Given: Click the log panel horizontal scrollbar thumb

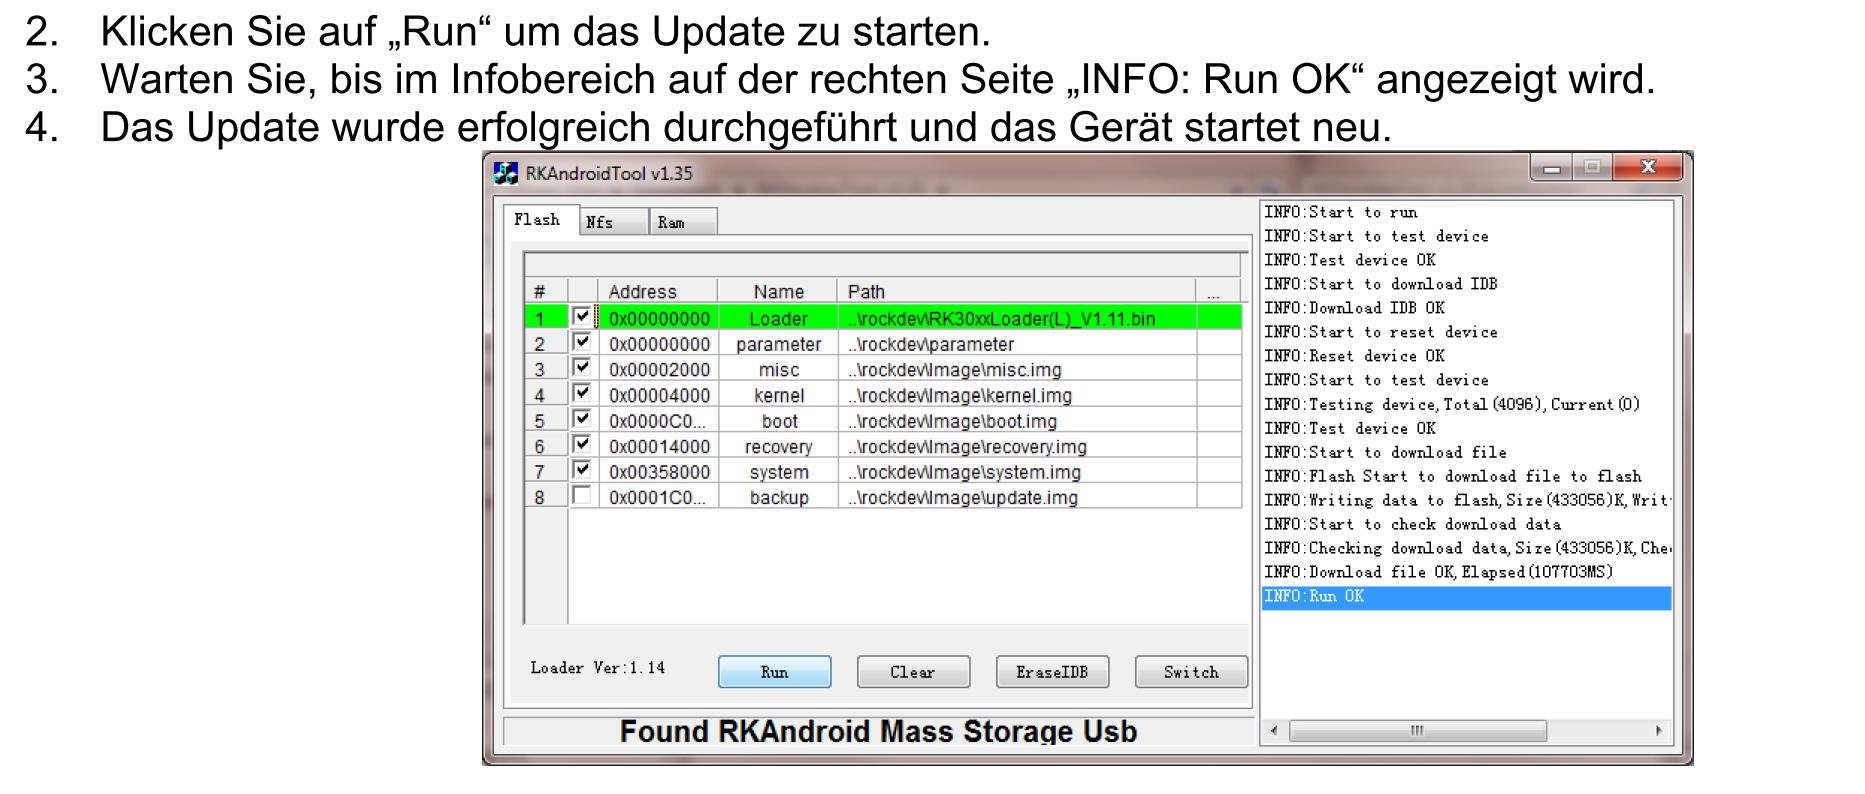Looking at the screenshot, I should [1417, 731].
